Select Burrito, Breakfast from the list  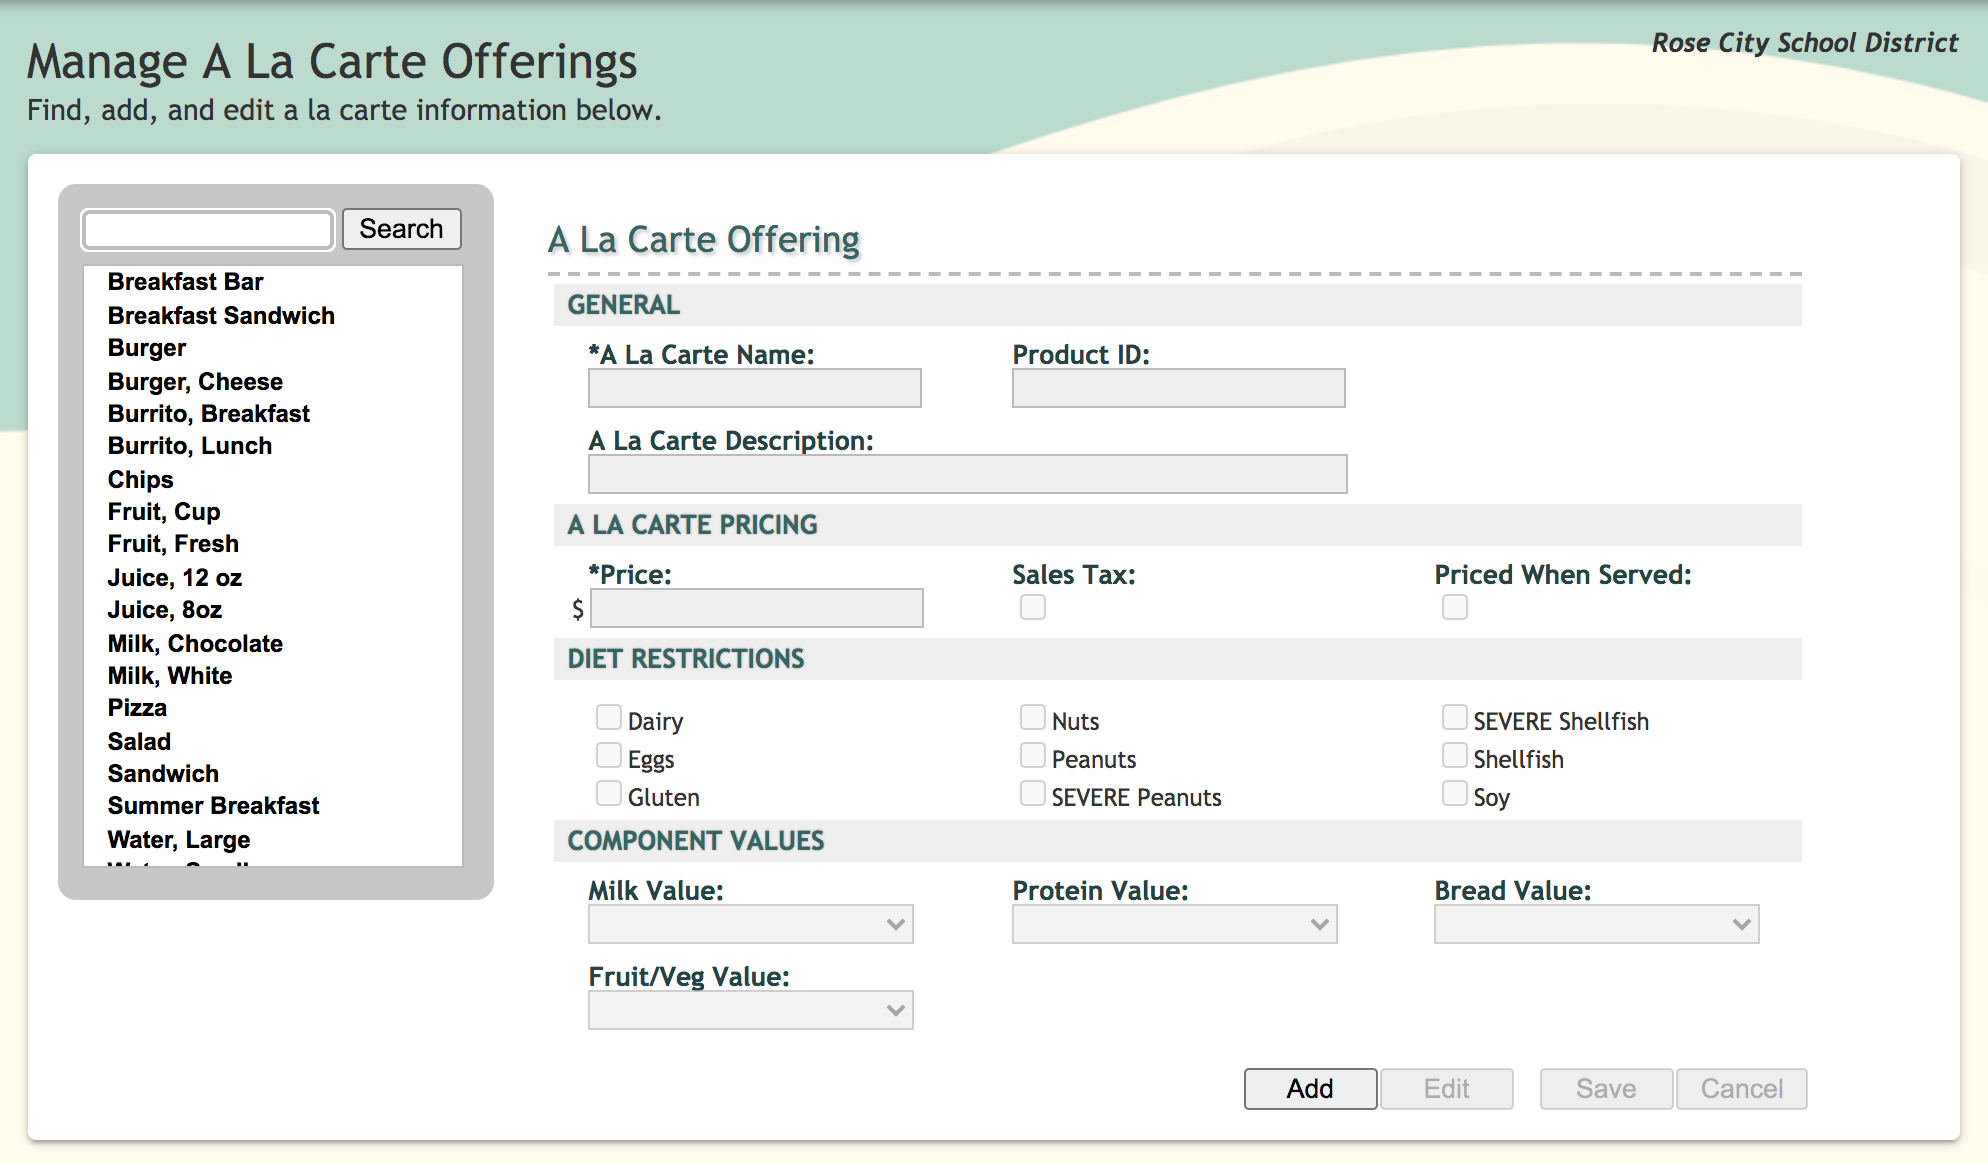tap(209, 414)
